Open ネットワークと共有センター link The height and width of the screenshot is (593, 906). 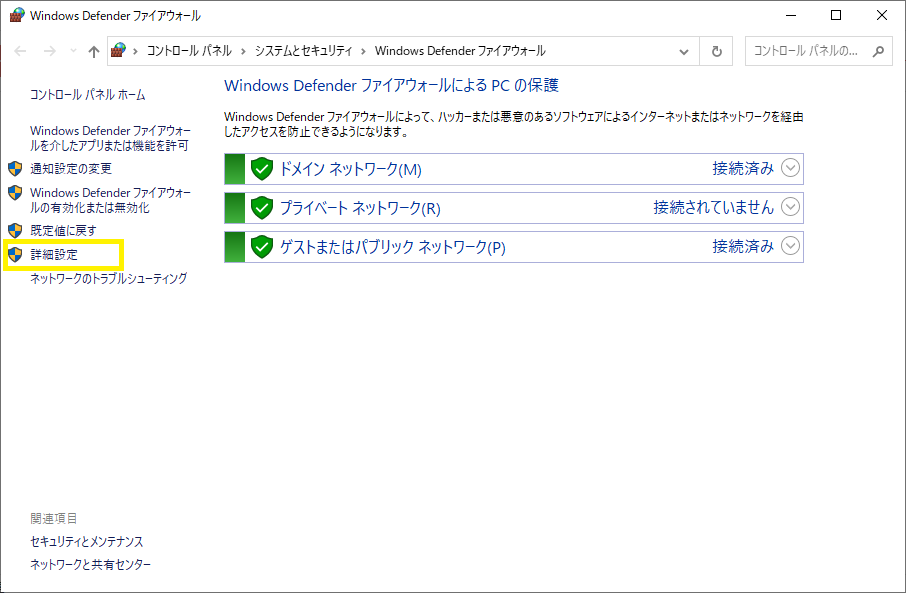pos(91,565)
